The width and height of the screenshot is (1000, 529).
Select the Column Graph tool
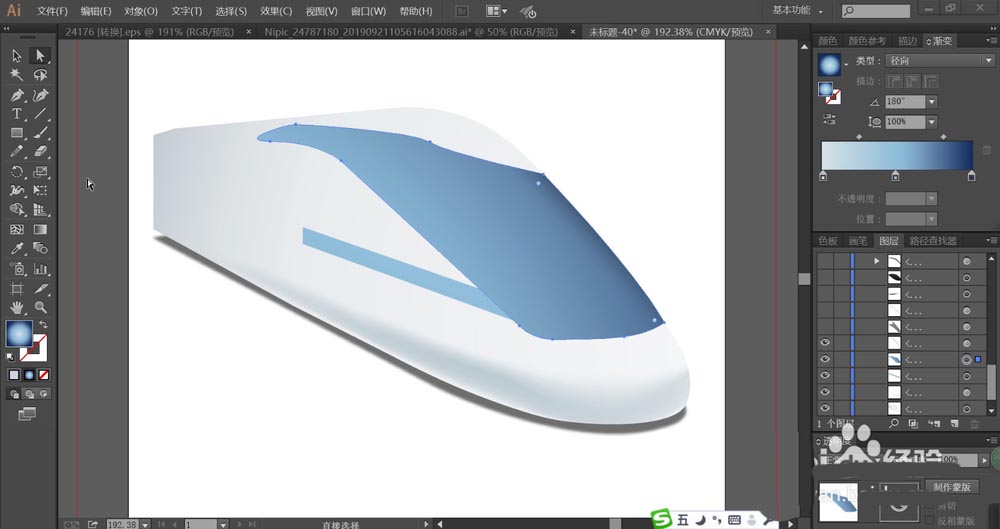[40, 269]
